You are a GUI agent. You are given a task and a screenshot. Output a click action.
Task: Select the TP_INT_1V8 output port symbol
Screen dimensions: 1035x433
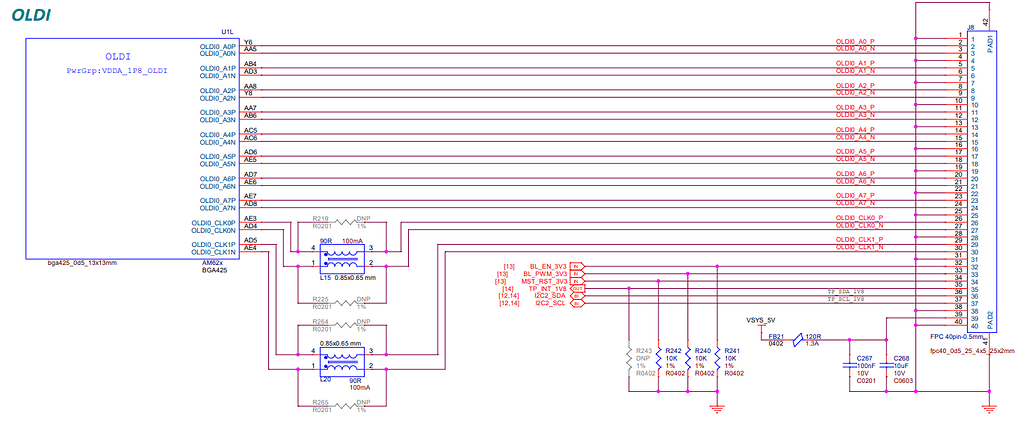tap(577, 288)
